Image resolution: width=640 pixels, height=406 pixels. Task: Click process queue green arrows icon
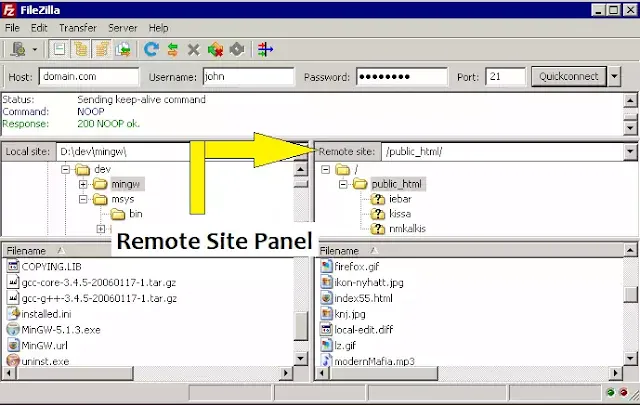pyautogui.click(x=173, y=49)
